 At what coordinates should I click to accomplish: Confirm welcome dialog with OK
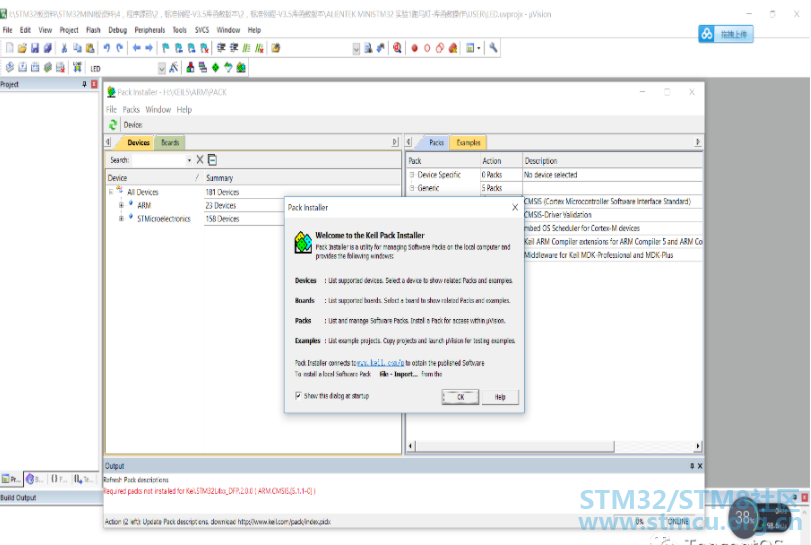pos(460,397)
